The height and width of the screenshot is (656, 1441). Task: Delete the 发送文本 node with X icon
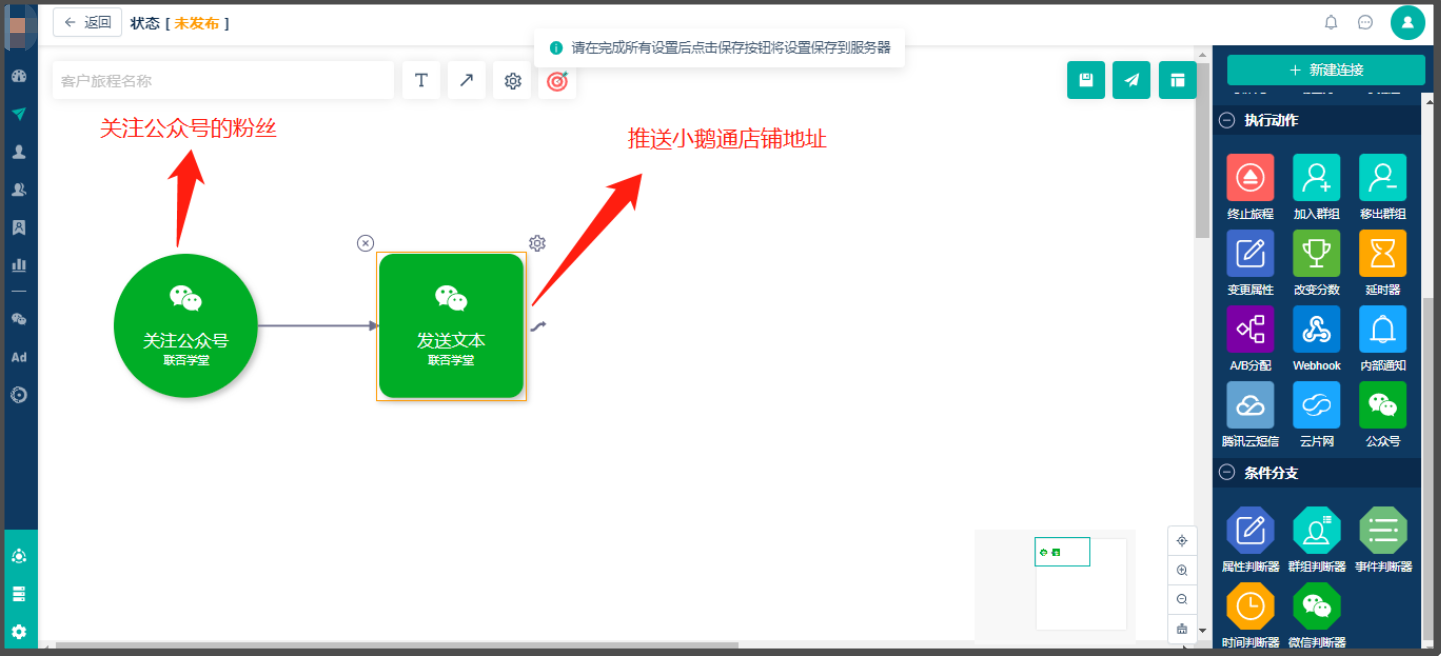365,243
